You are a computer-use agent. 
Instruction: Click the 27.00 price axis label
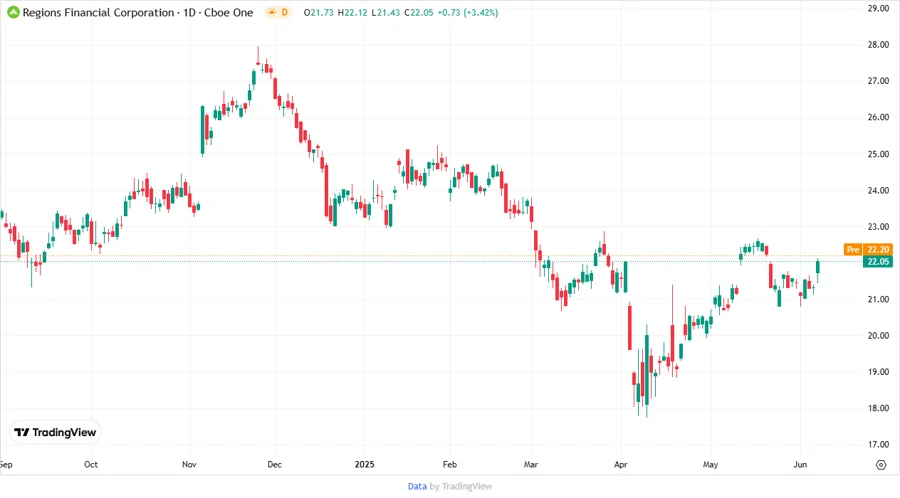click(x=878, y=81)
